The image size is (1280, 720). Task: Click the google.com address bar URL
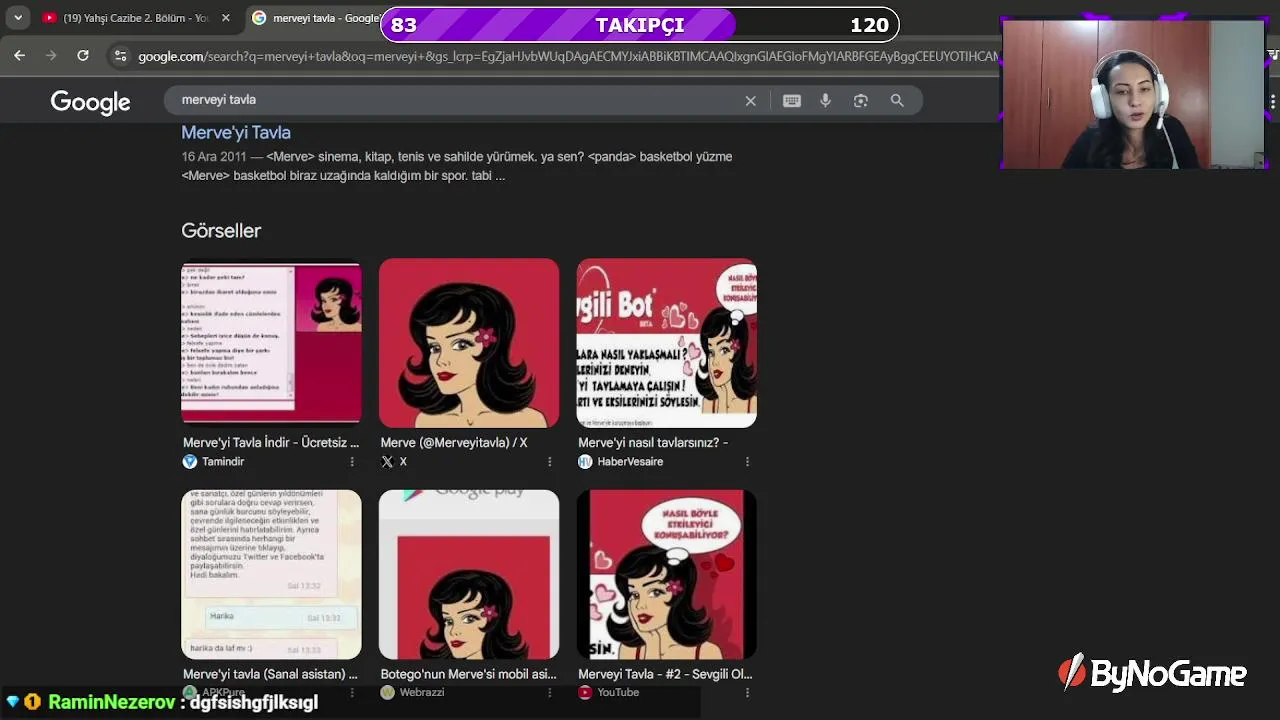(567, 57)
